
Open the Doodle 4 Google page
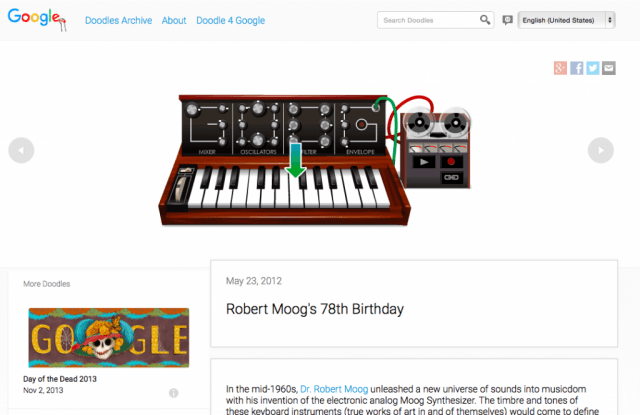[229, 20]
